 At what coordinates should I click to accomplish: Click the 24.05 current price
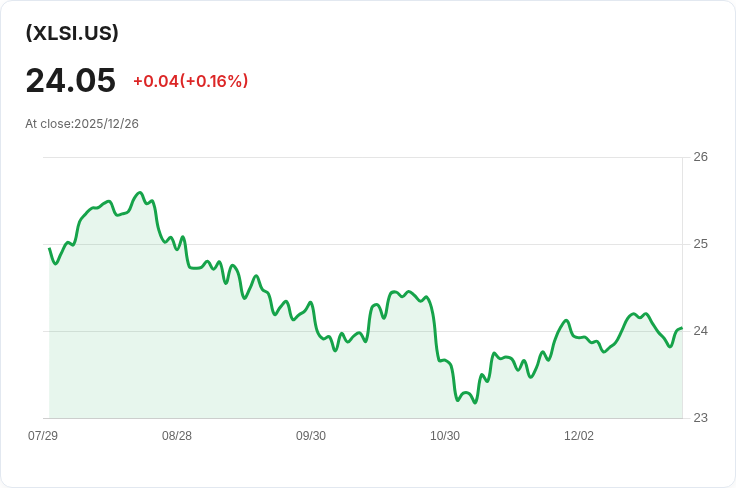pos(70,80)
